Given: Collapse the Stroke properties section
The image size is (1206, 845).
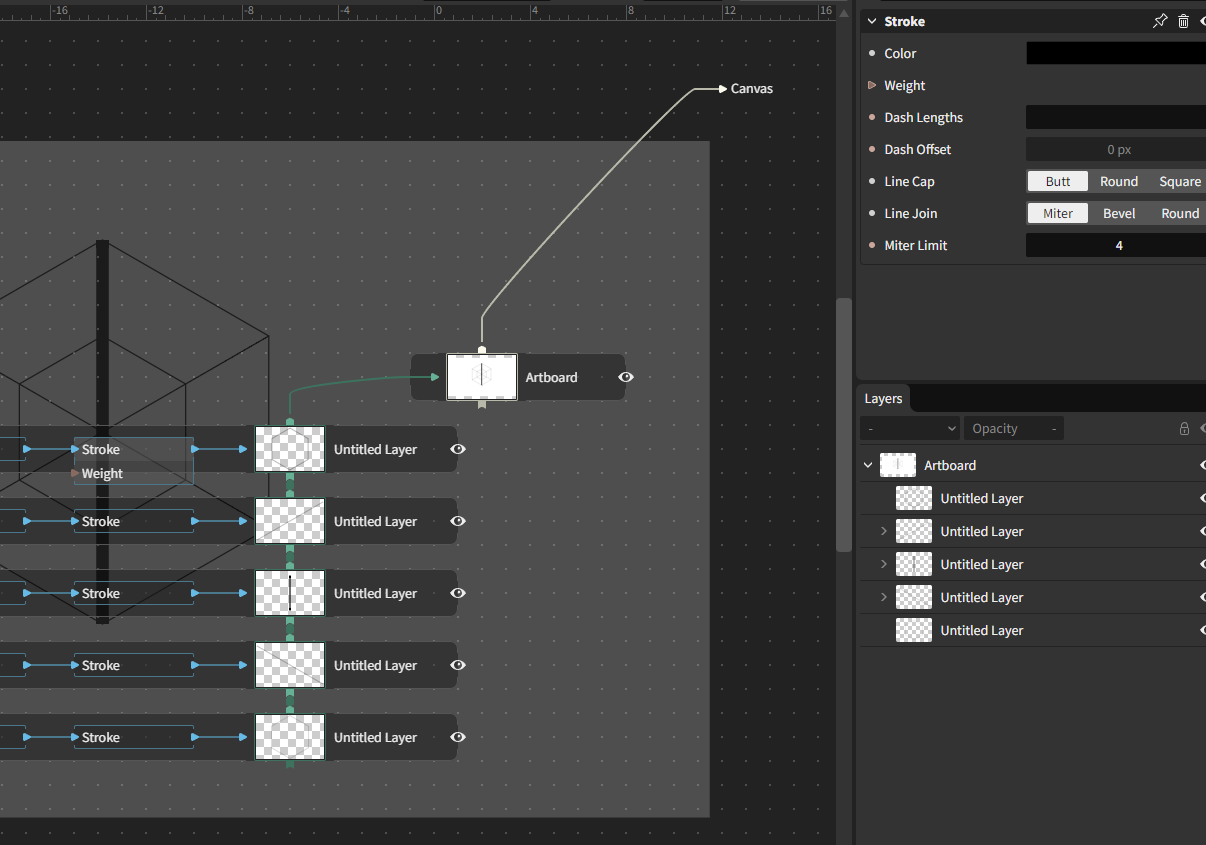Looking at the screenshot, I should (872, 21).
